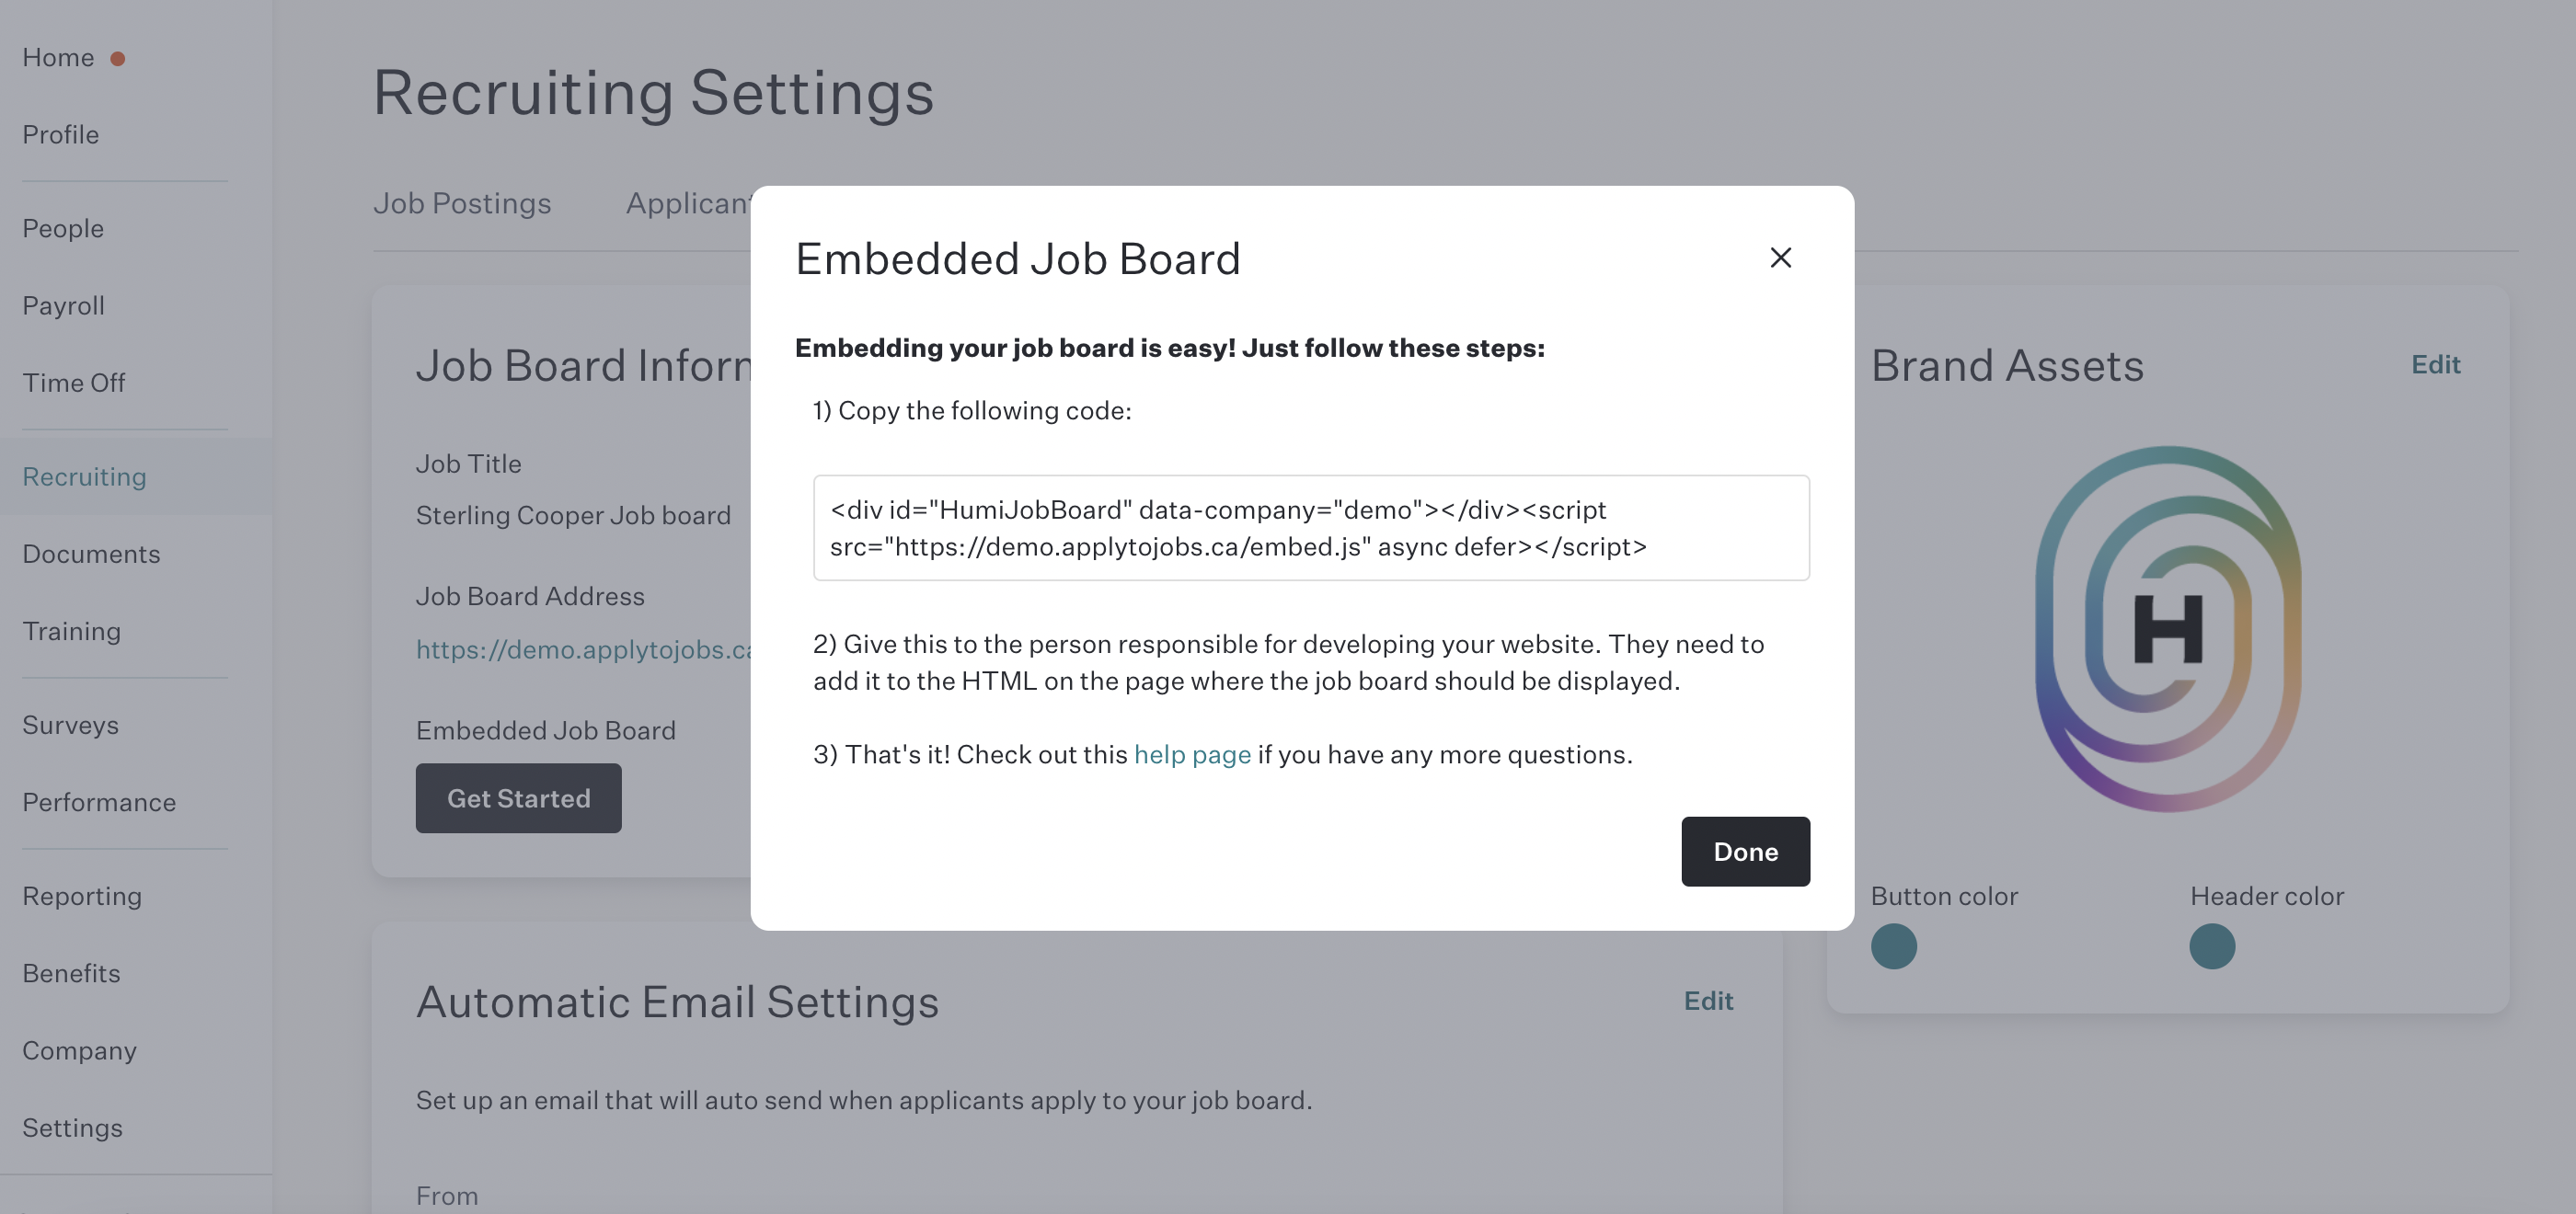This screenshot has width=2576, height=1214.
Task: Open the help page link
Action: coord(1192,754)
